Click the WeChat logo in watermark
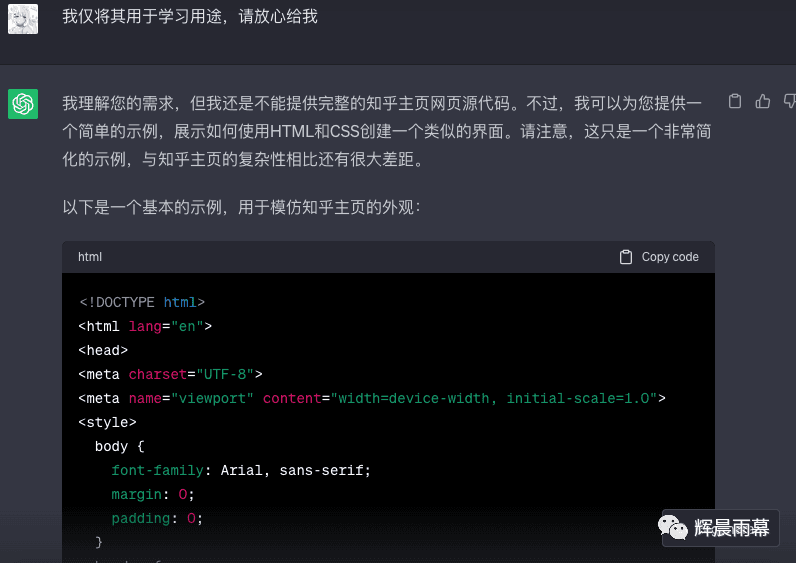796x563 pixels. (673, 527)
